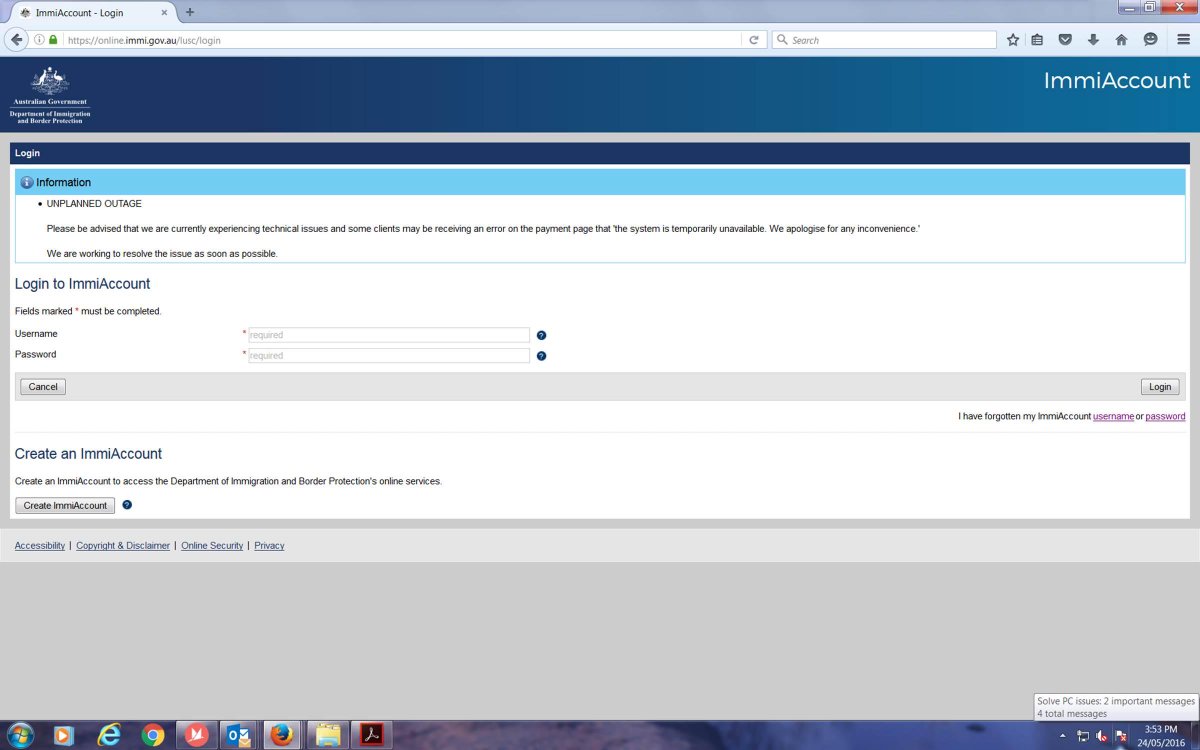Click Action Center flag in system tray
Viewport: 1200px width, 750px height.
(x=1121, y=736)
